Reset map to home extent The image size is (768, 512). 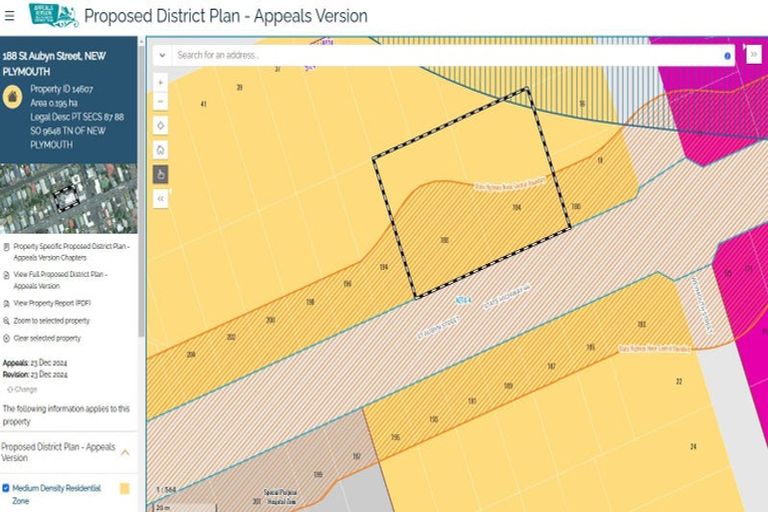(161, 150)
